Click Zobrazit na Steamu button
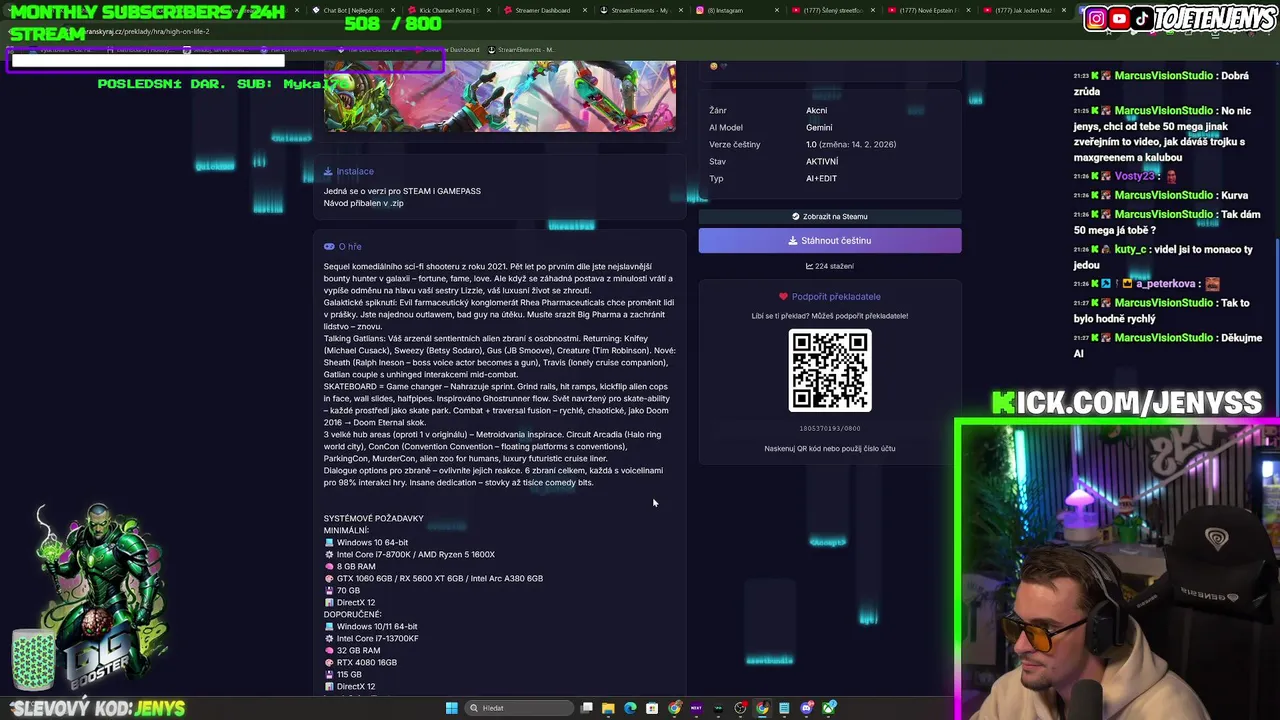Viewport: 1280px width, 720px height. coord(830,216)
